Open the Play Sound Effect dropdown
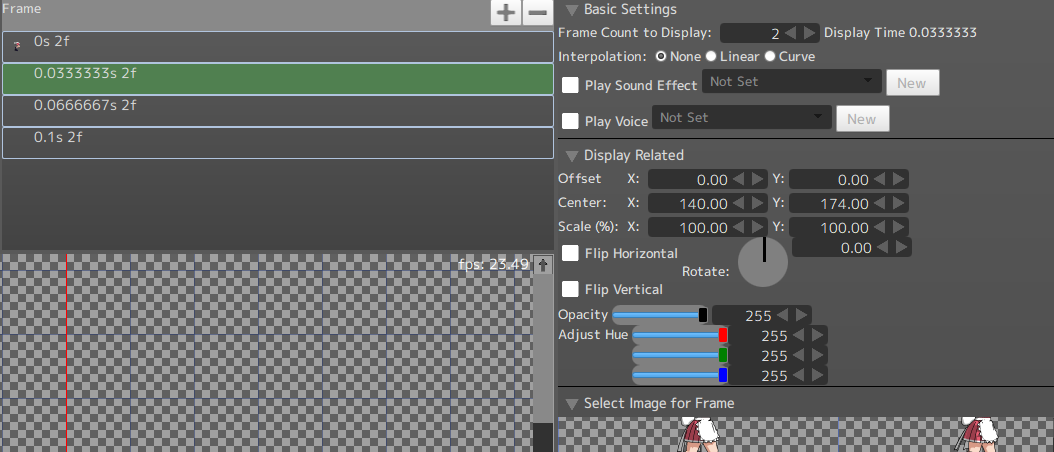The width and height of the screenshot is (1054, 452). tap(792, 82)
